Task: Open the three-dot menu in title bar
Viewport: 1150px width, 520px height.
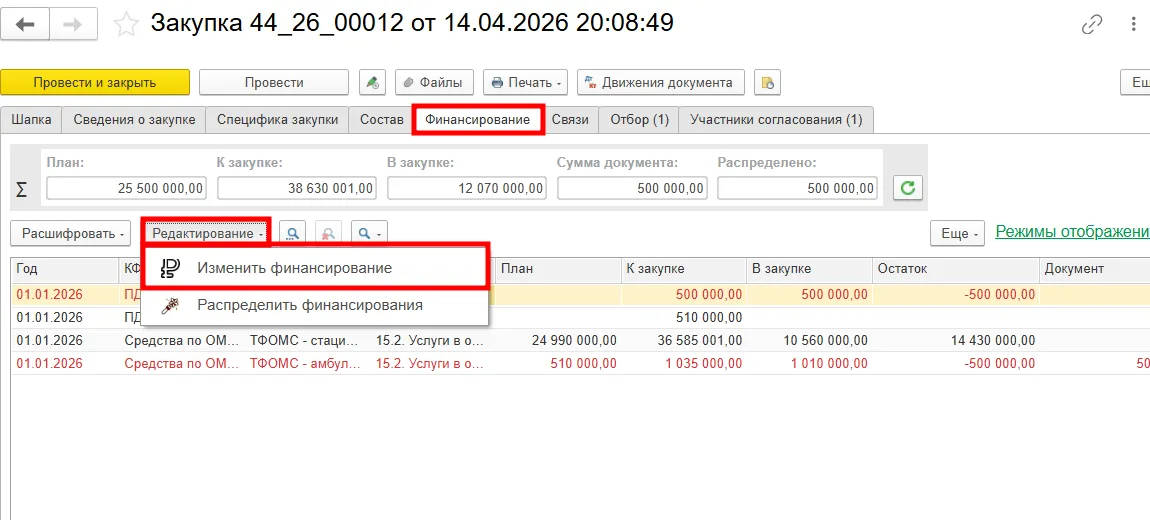Action: pyautogui.click(x=1133, y=25)
